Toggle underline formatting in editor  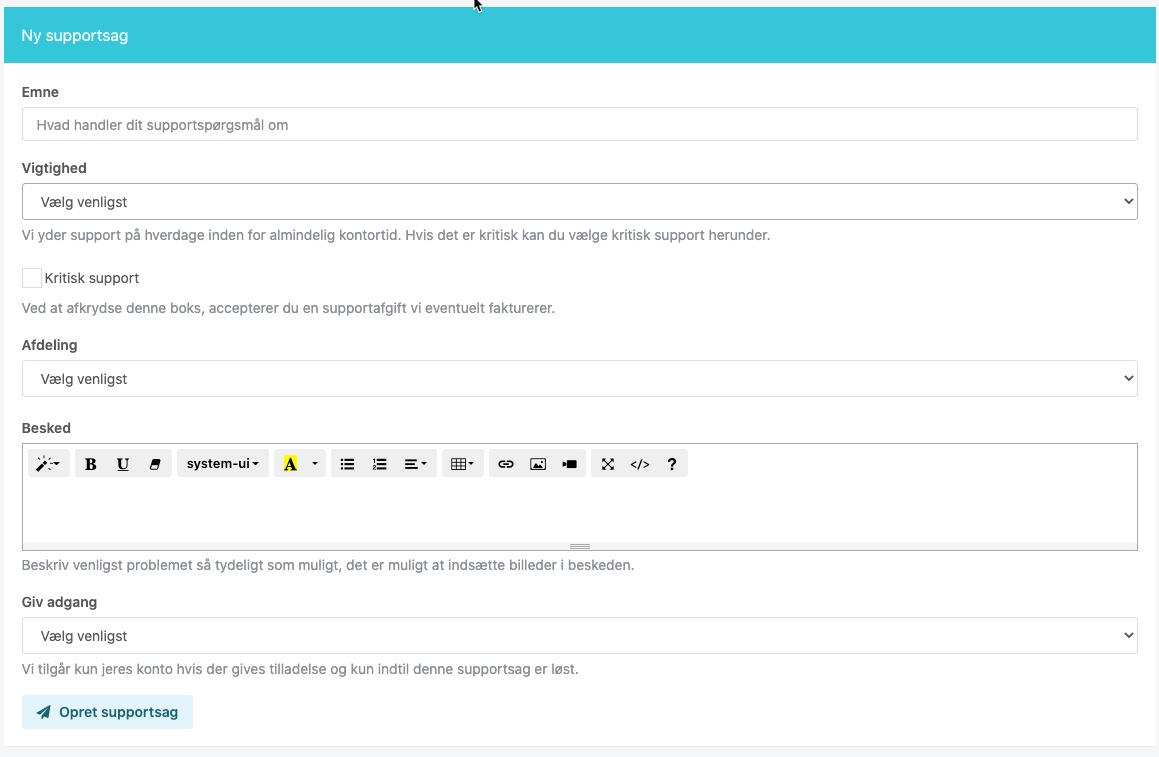point(123,464)
